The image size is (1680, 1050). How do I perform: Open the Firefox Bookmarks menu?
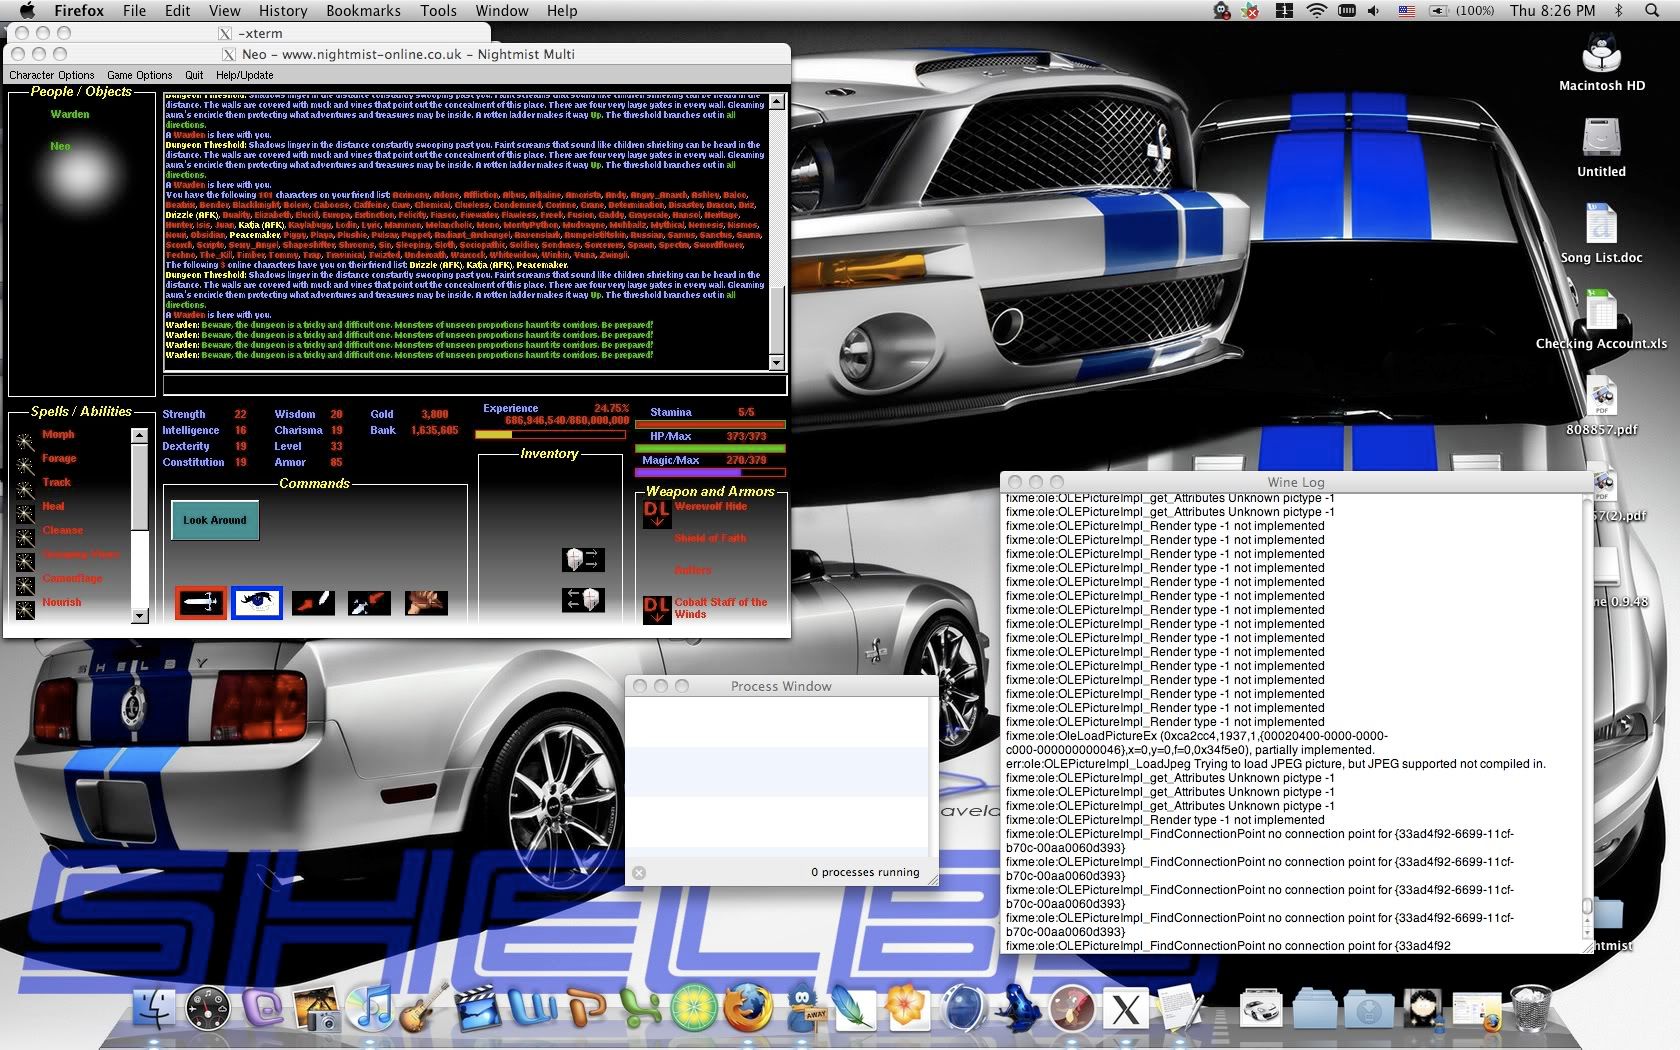point(363,11)
